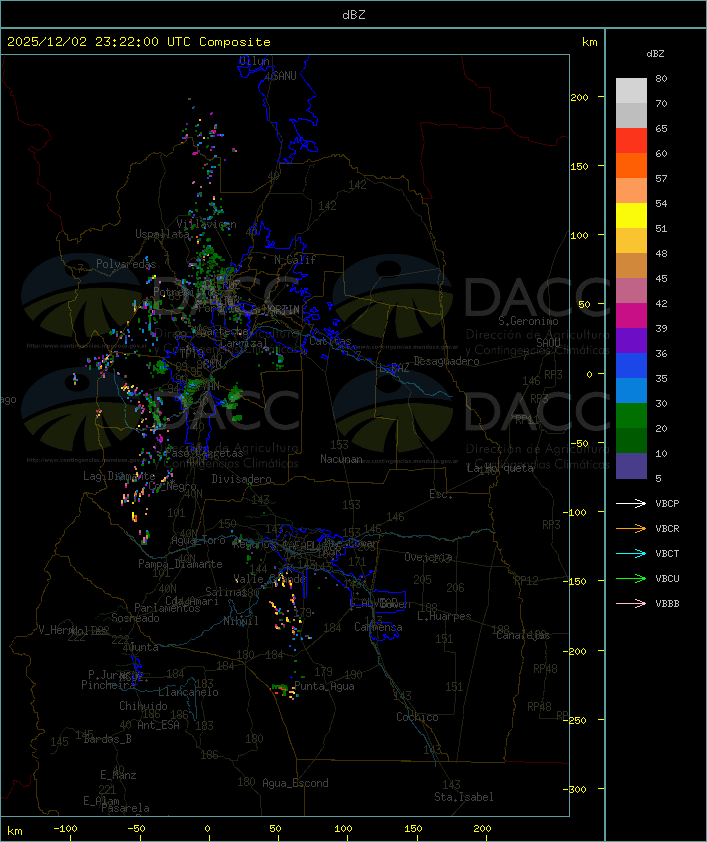This screenshot has width=707, height=842.
Task: Click the -100 km mark on horizontal axis
Action: [65, 829]
